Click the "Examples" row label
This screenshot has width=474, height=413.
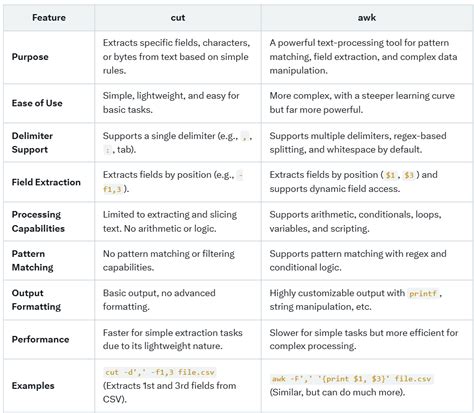[x=33, y=386]
